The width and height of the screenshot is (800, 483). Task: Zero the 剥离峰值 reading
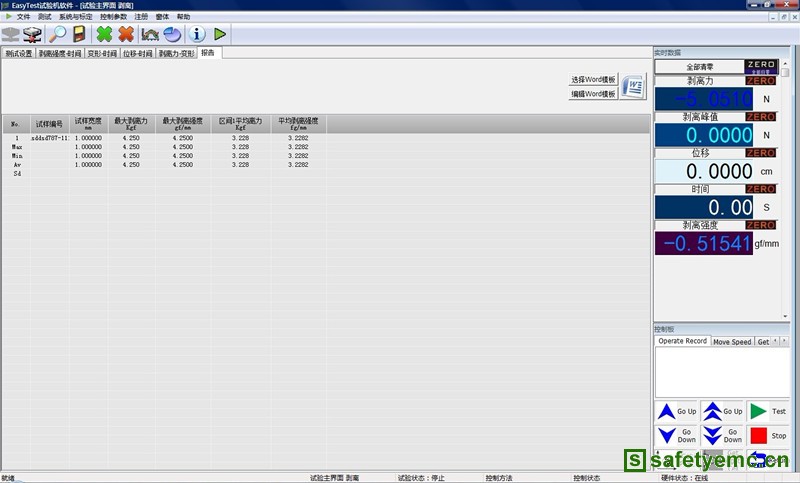click(761, 117)
